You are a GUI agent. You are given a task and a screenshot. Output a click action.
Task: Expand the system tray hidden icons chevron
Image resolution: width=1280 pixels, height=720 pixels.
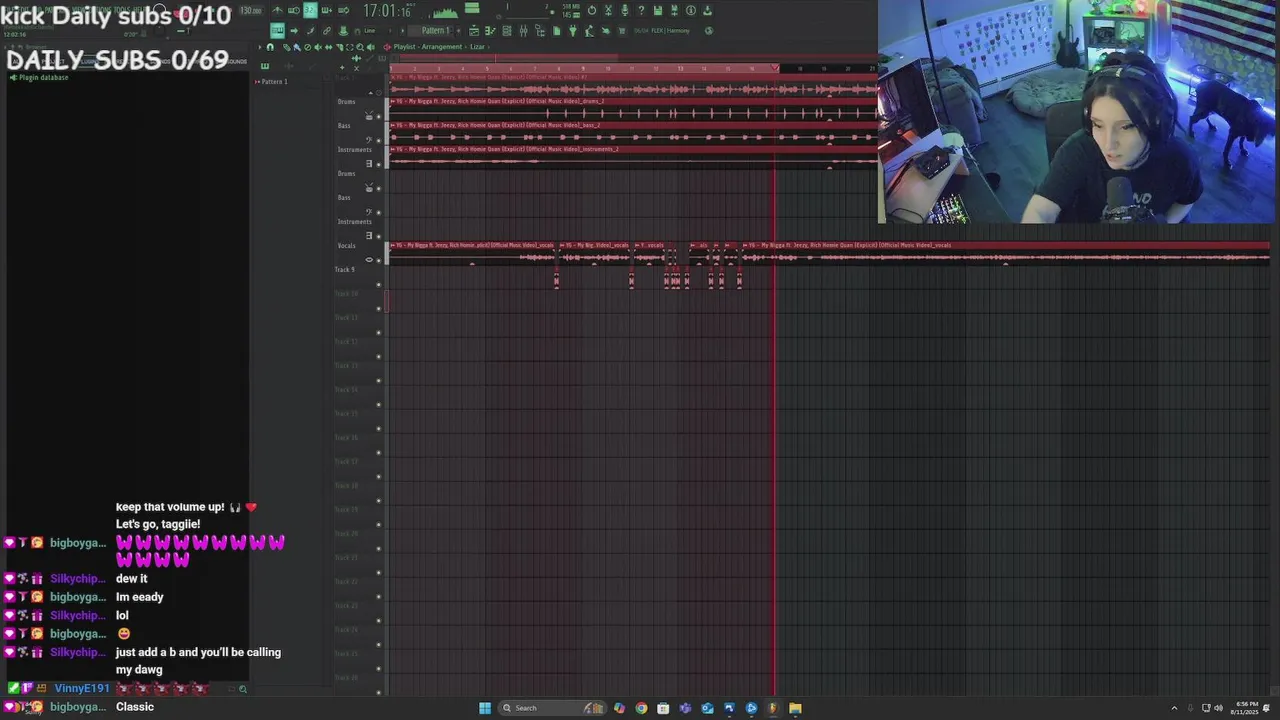click(1174, 708)
